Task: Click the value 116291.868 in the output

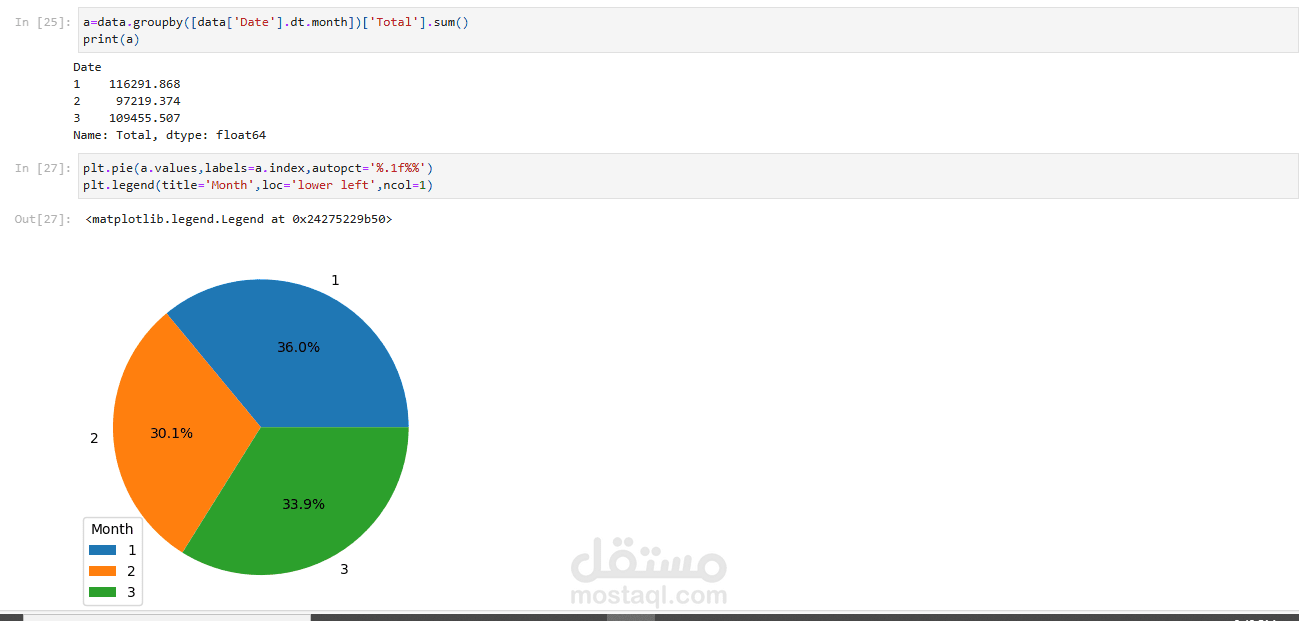Action: [145, 84]
